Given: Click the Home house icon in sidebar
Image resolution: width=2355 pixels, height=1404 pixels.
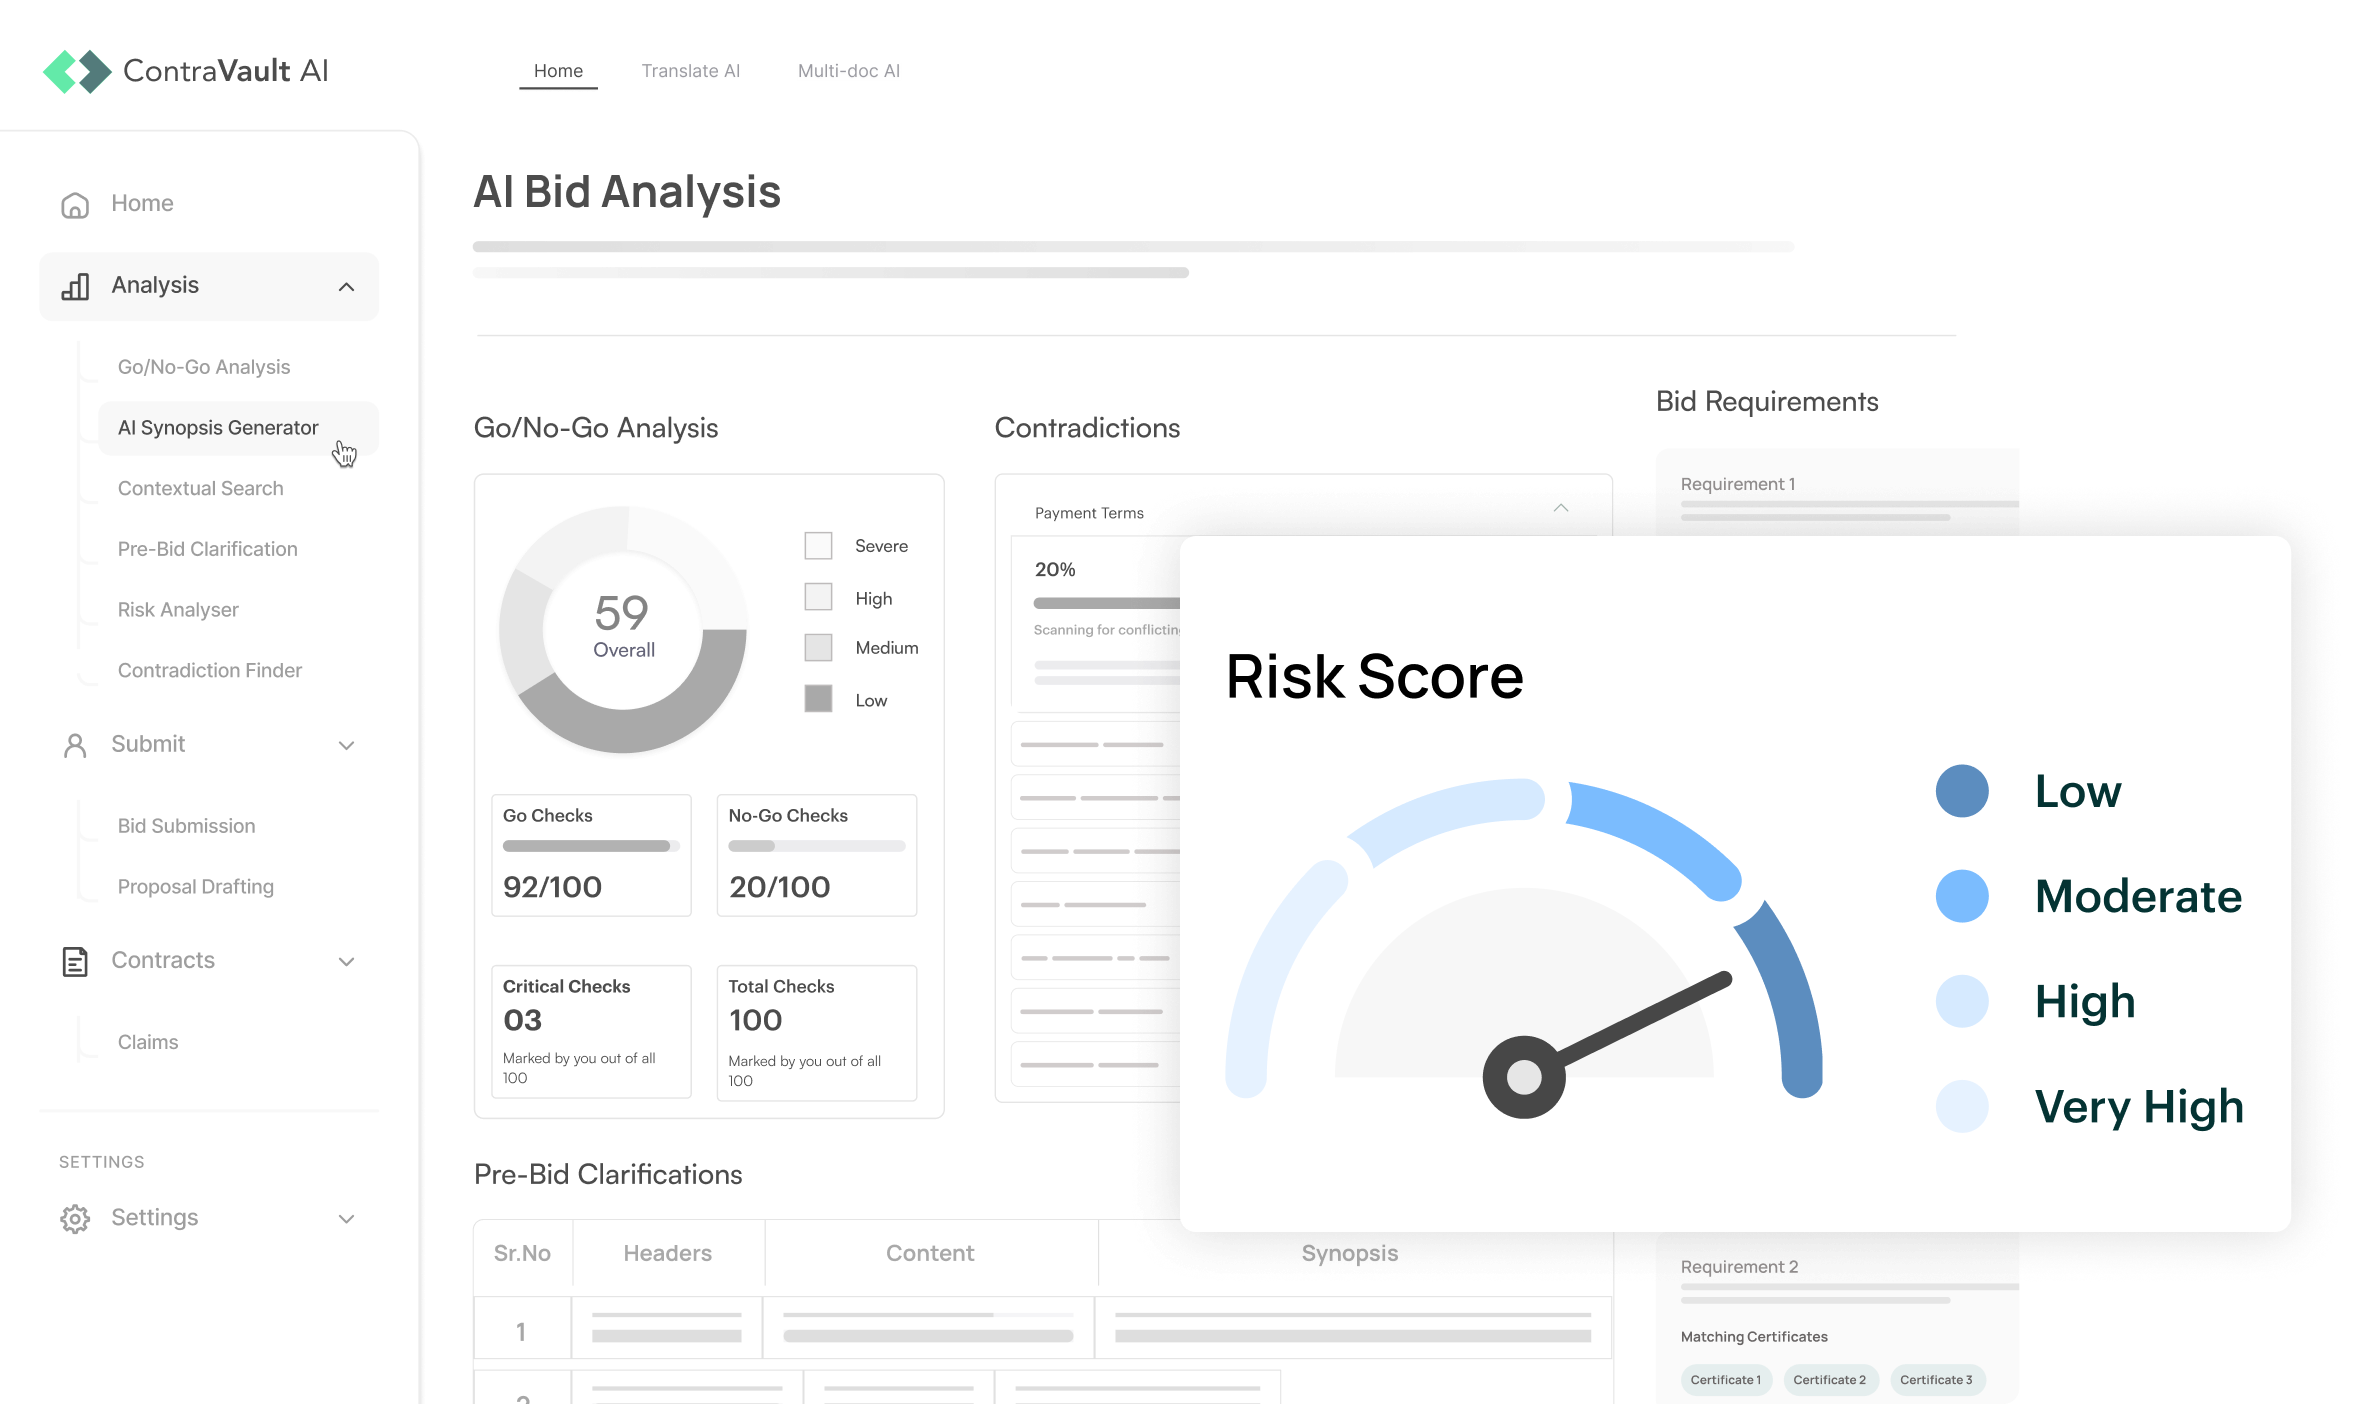Looking at the screenshot, I should [x=75, y=204].
